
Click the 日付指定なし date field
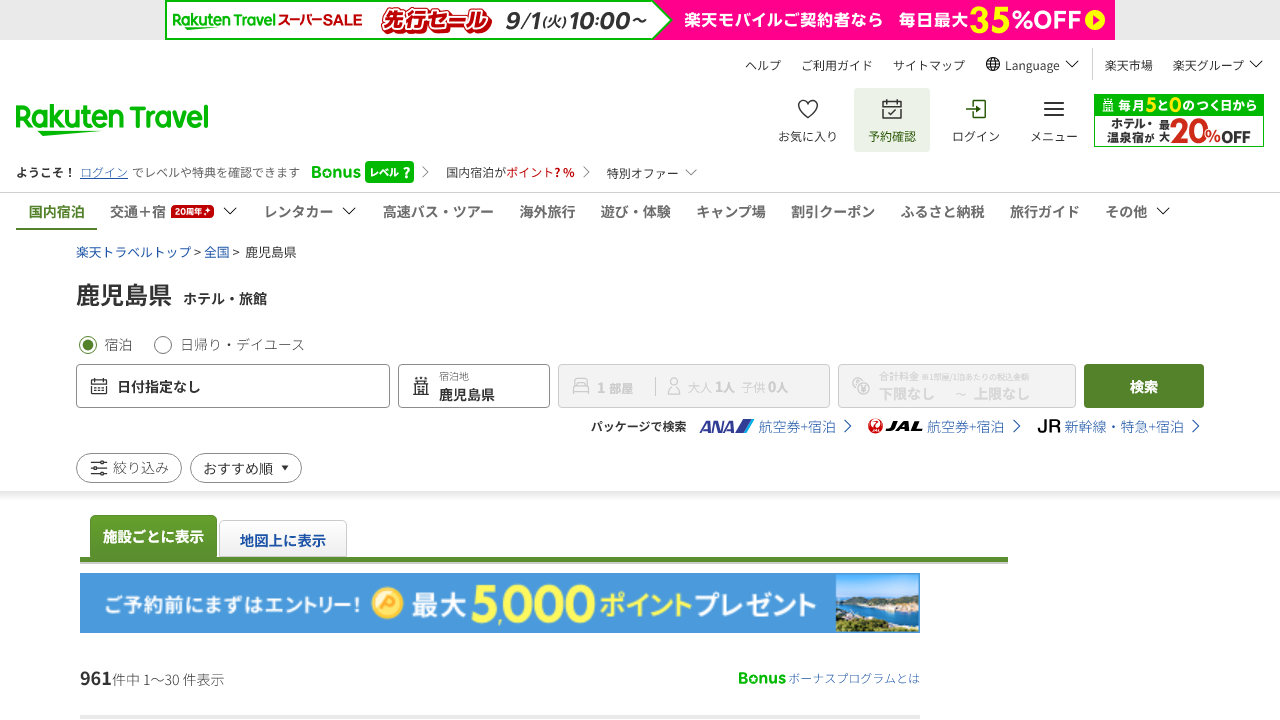(x=233, y=386)
